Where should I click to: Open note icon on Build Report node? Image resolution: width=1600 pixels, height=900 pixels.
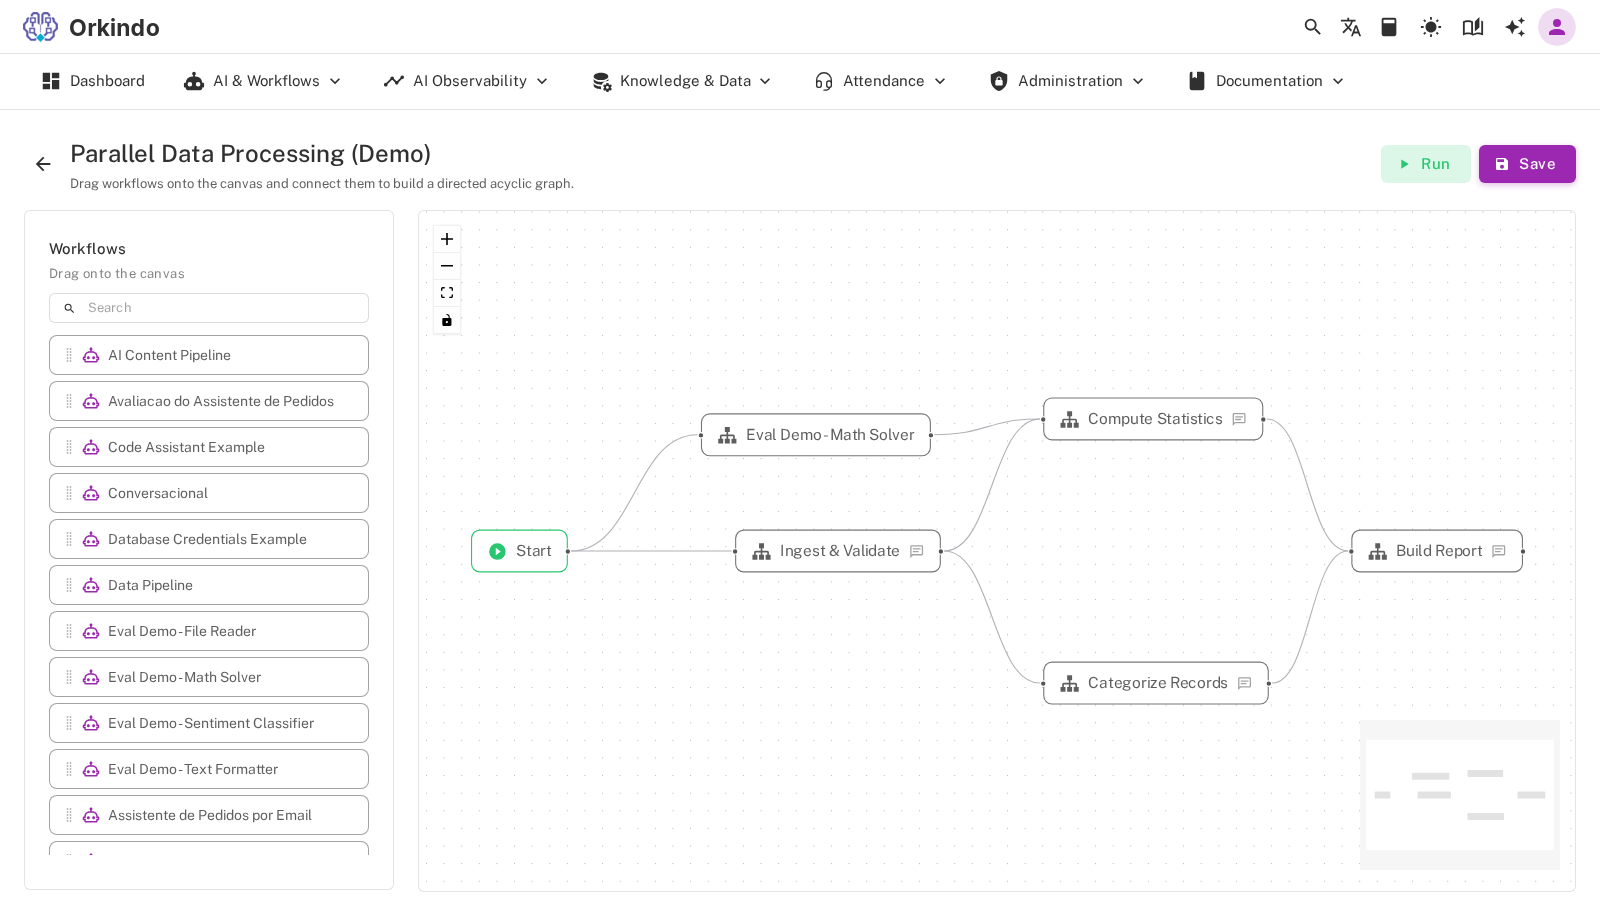tap(1498, 551)
